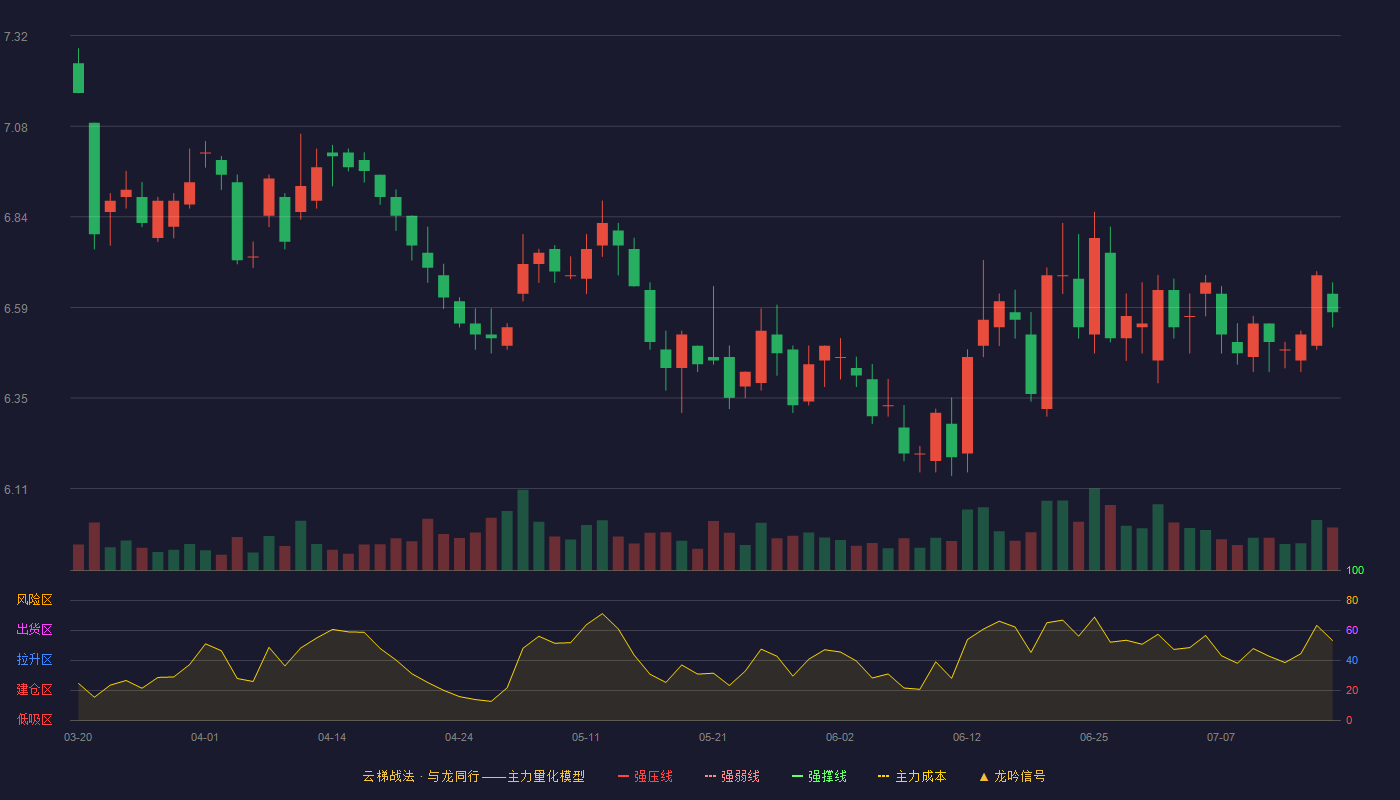The height and width of the screenshot is (800, 1400).
Task: Click the 6.84 price axis label
Action: pyautogui.click(x=16, y=218)
